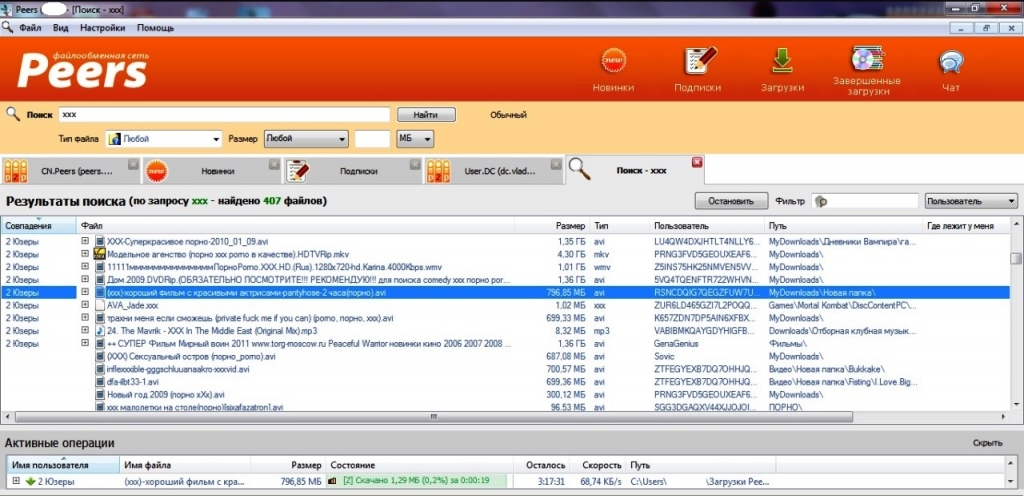Expand the Дом.2009.DVDRip result row
The height and width of the screenshot is (496, 1024).
86,280
